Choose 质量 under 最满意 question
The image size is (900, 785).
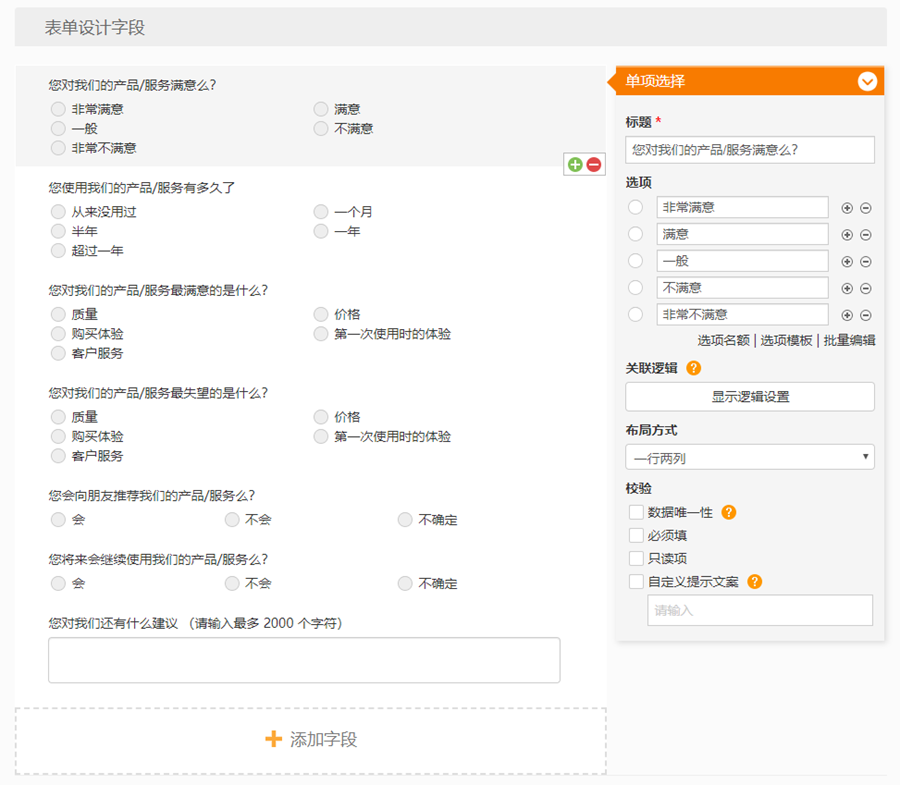58,314
